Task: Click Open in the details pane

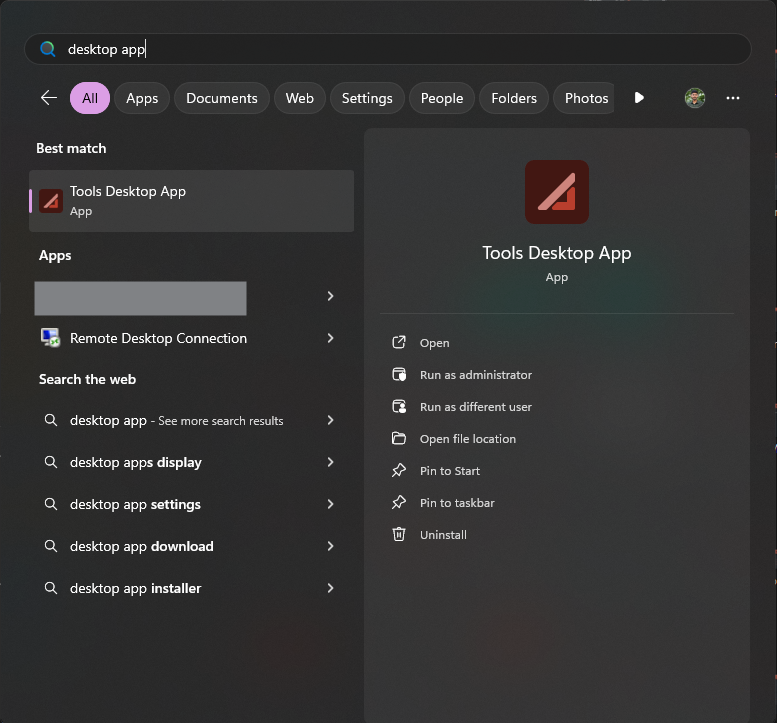Action: click(435, 343)
